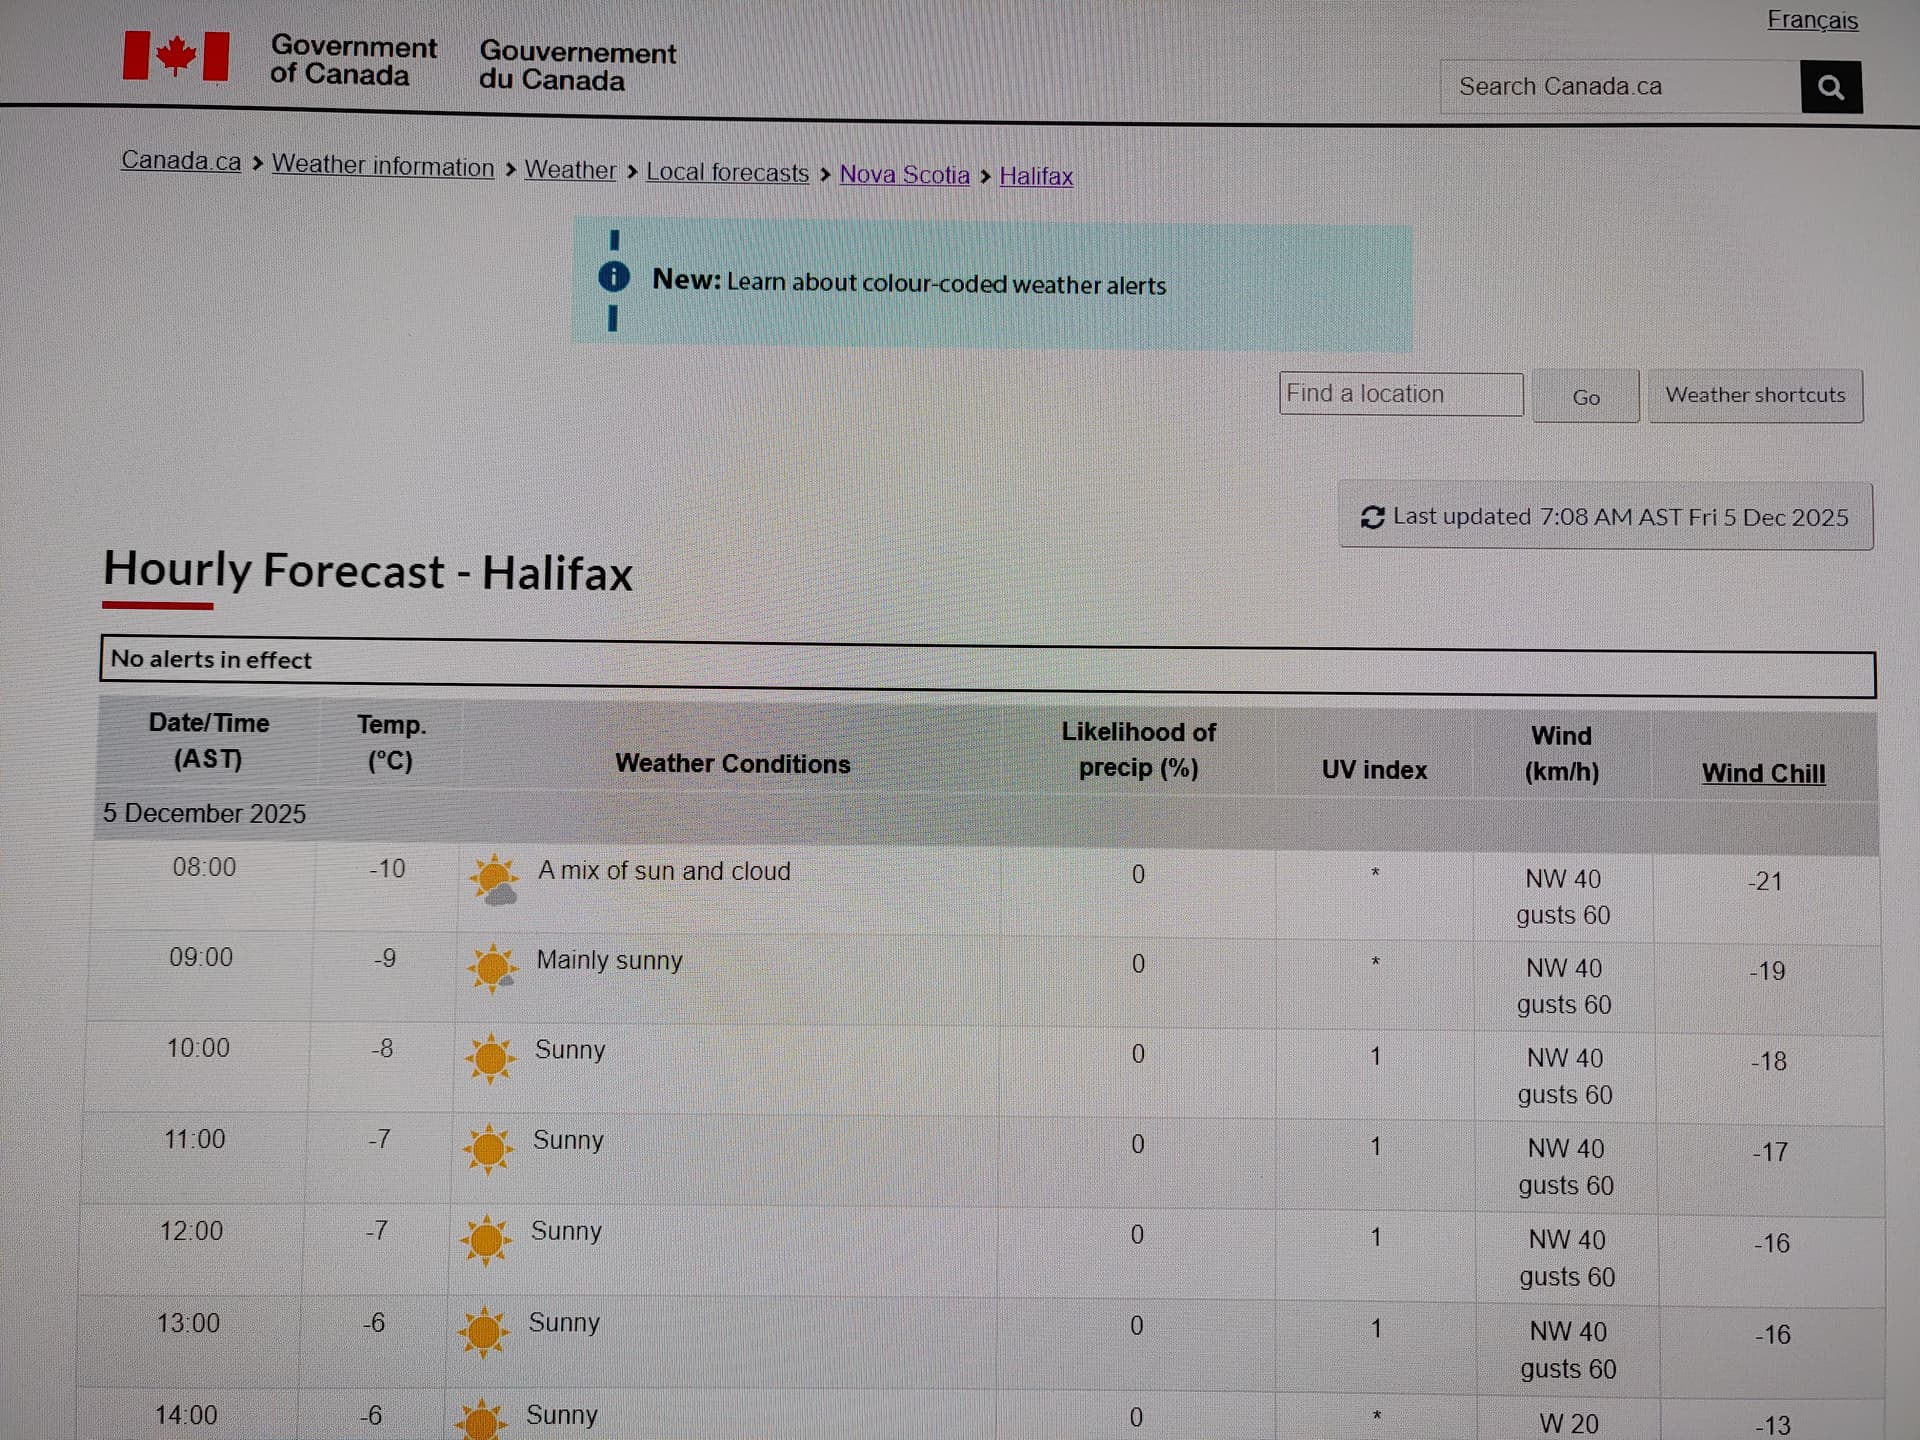Click the sunny icon in the 13:00 row
Image resolution: width=1920 pixels, height=1440 pixels.
click(x=483, y=1331)
